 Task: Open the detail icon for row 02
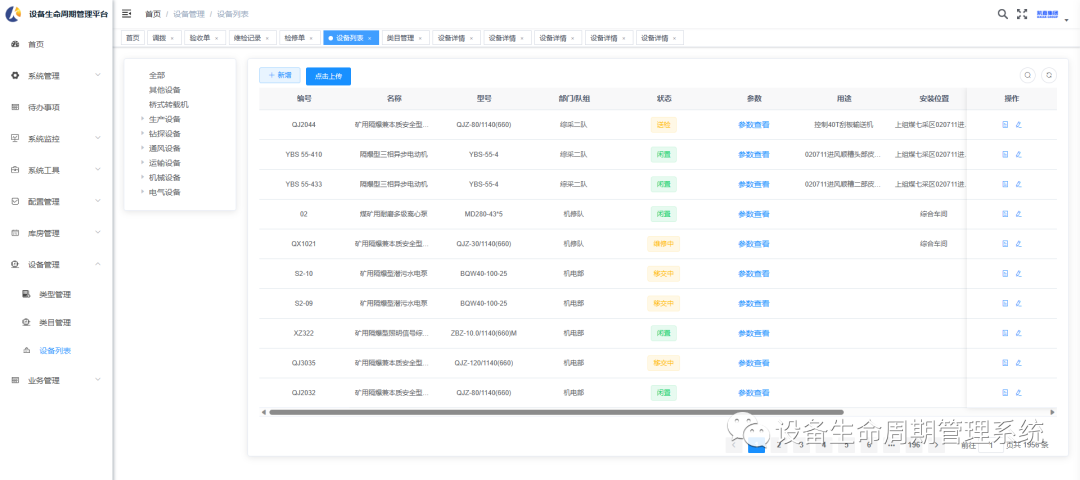[1005, 214]
